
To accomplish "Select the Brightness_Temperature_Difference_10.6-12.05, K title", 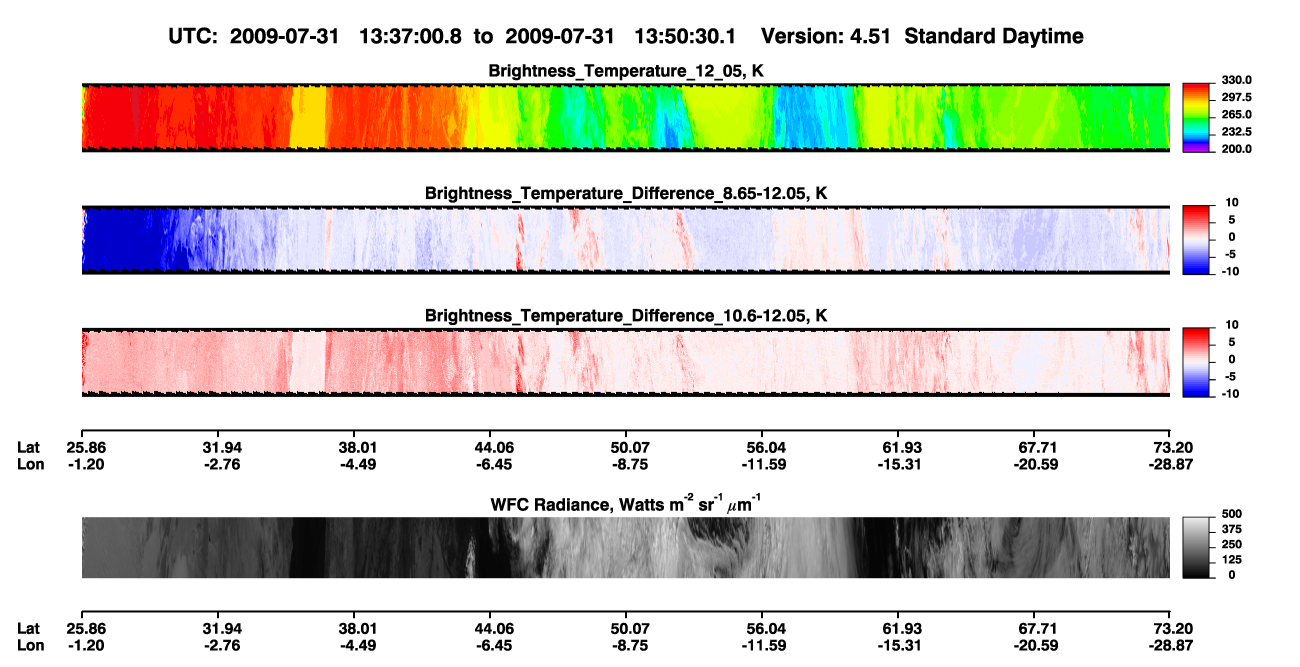I will click(x=626, y=315).
